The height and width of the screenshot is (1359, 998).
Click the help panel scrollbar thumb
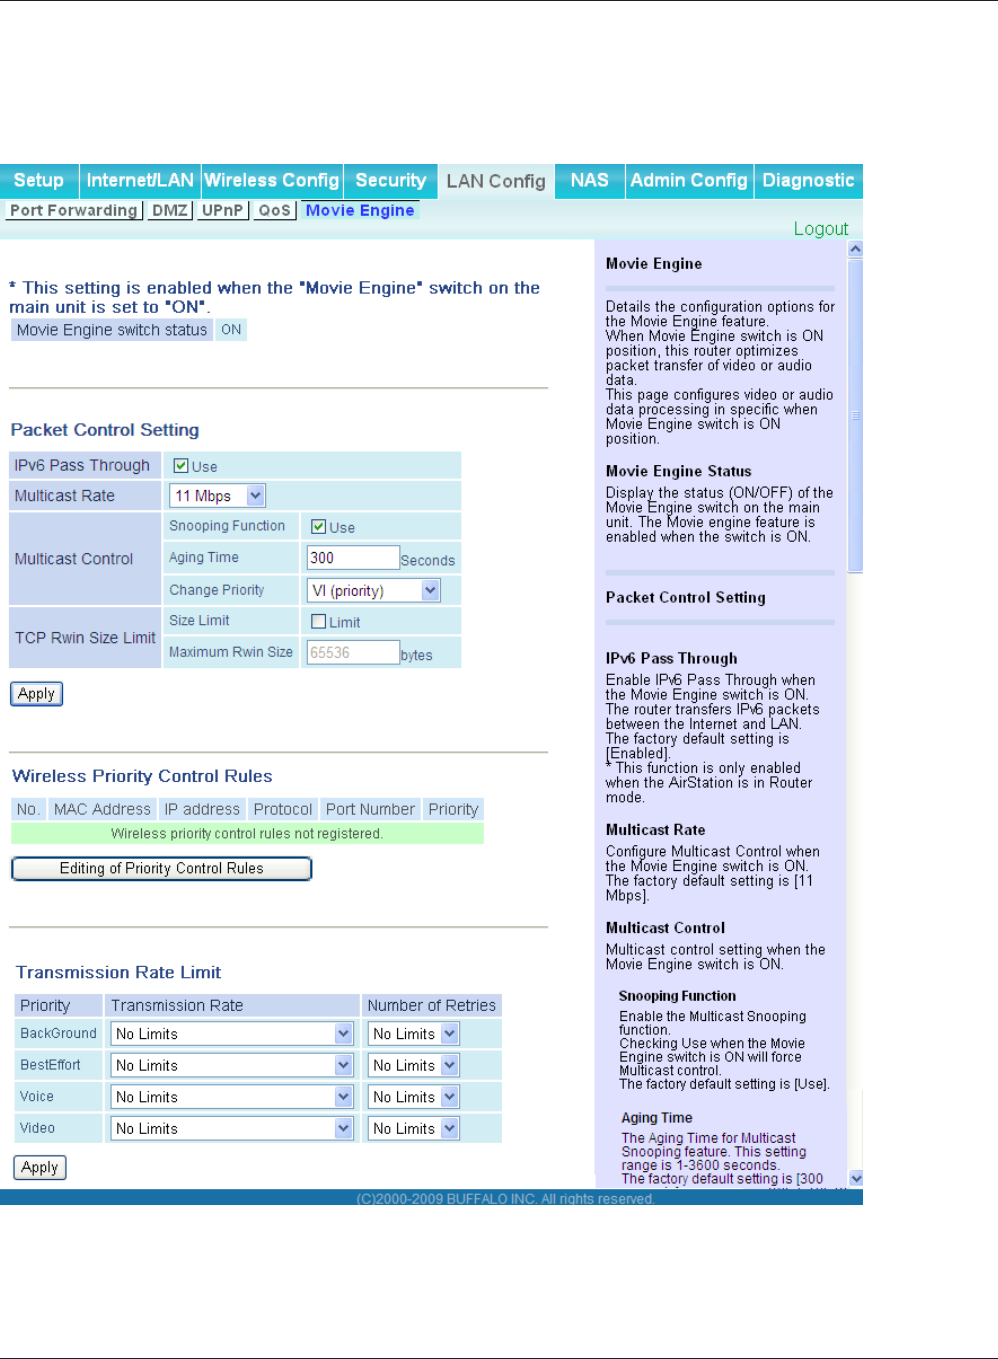coord(855,416)
